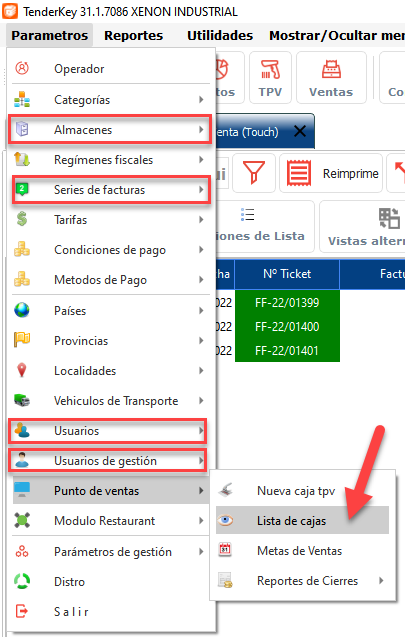The width and height of the screenshot is (405, 637).
Task: Reimprime the ticket using the button
Action: 331,173
